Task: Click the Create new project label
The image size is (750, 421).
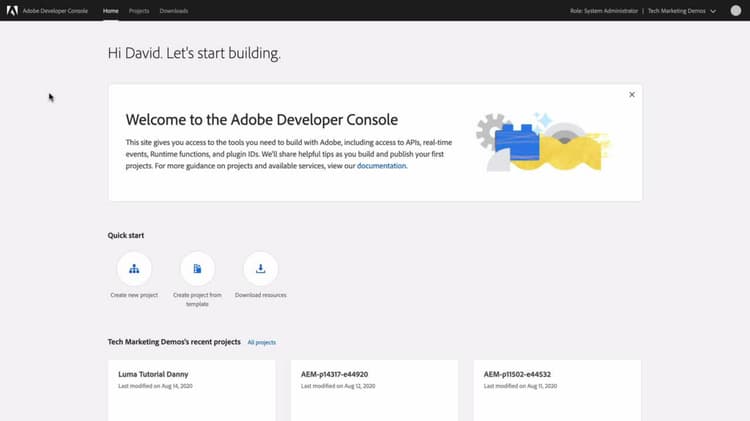Action: click(134, 295)
